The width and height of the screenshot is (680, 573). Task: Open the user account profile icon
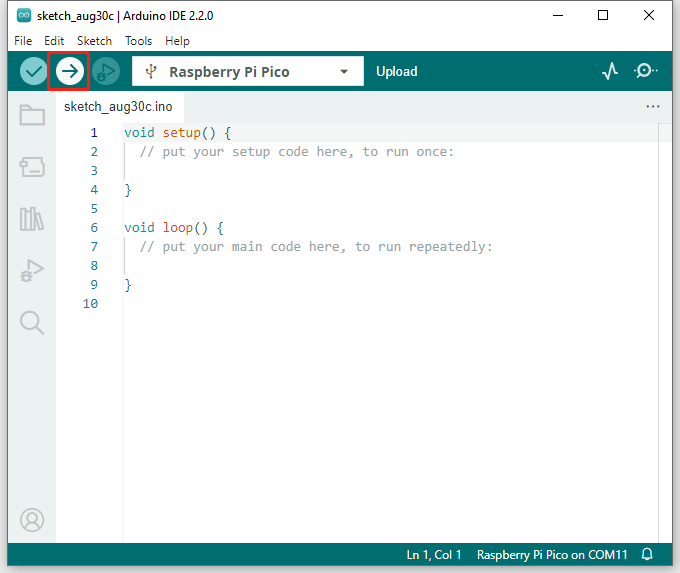(x=32, y=520)
